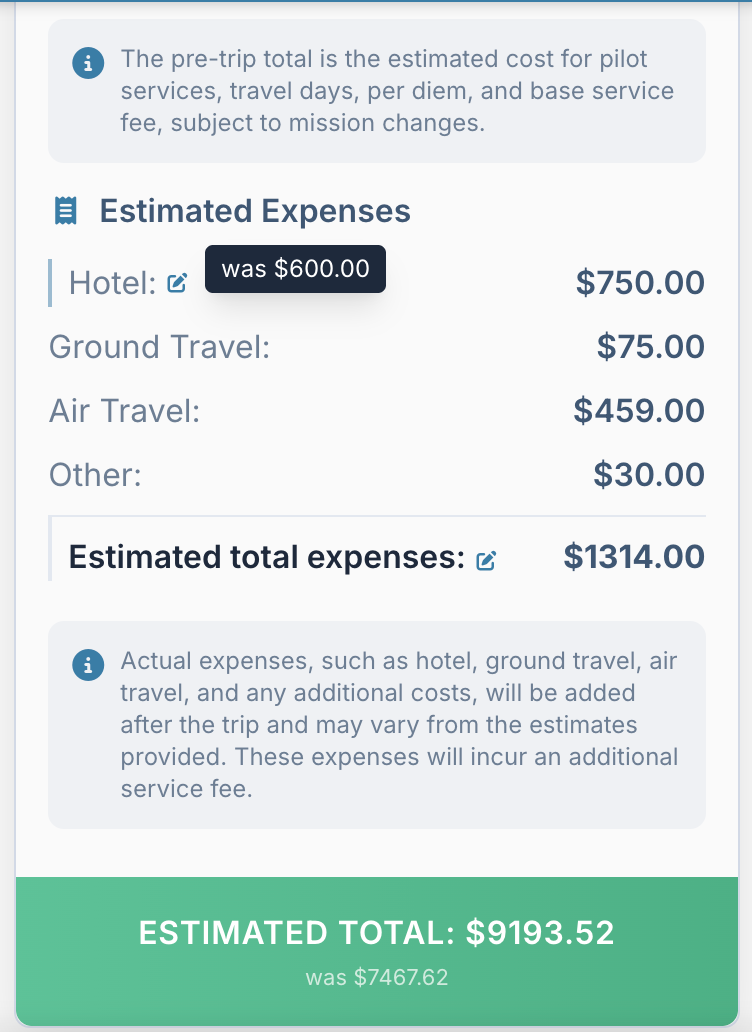Click the receipt icon beside Estimated Expenses

[65, 211]
